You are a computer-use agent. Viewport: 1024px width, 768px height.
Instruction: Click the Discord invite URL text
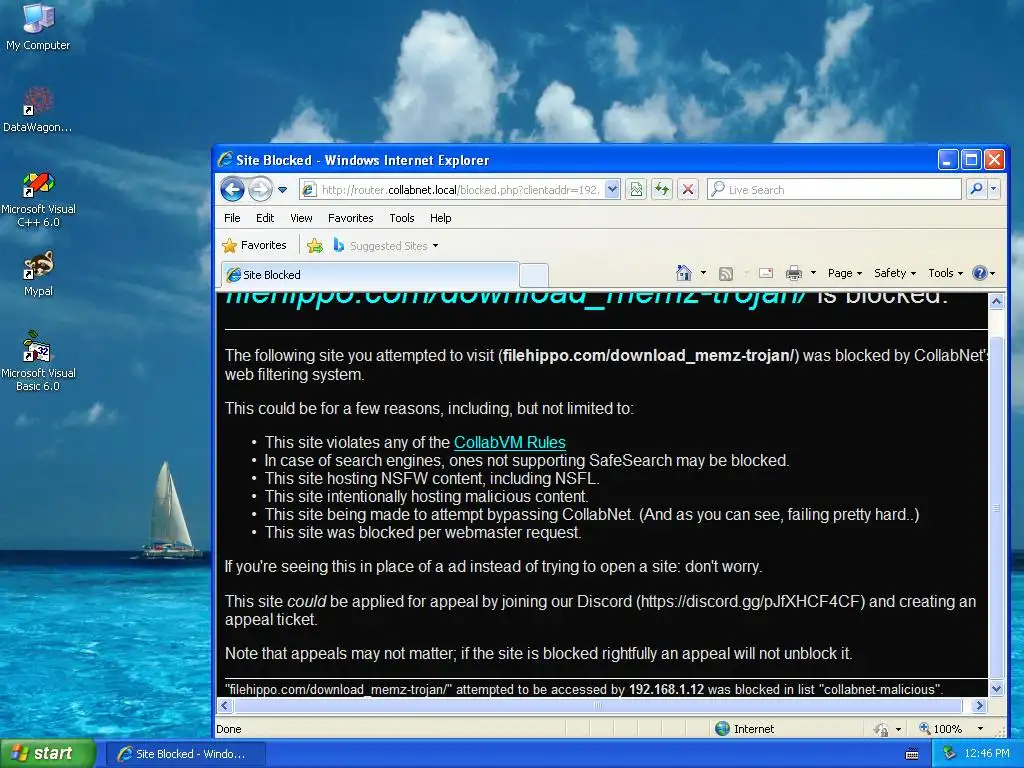tap(750, 601)
